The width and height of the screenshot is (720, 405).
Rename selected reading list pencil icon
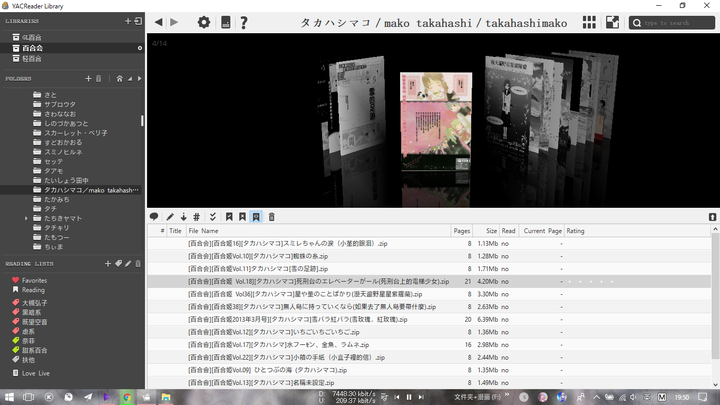(x=128, y=264)
